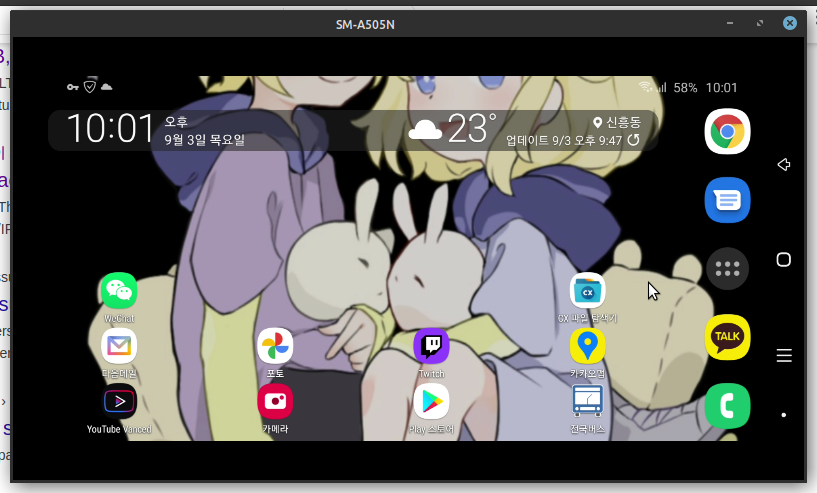
Task: Click the 23° temperature reading
Action: tap(472, 128)
